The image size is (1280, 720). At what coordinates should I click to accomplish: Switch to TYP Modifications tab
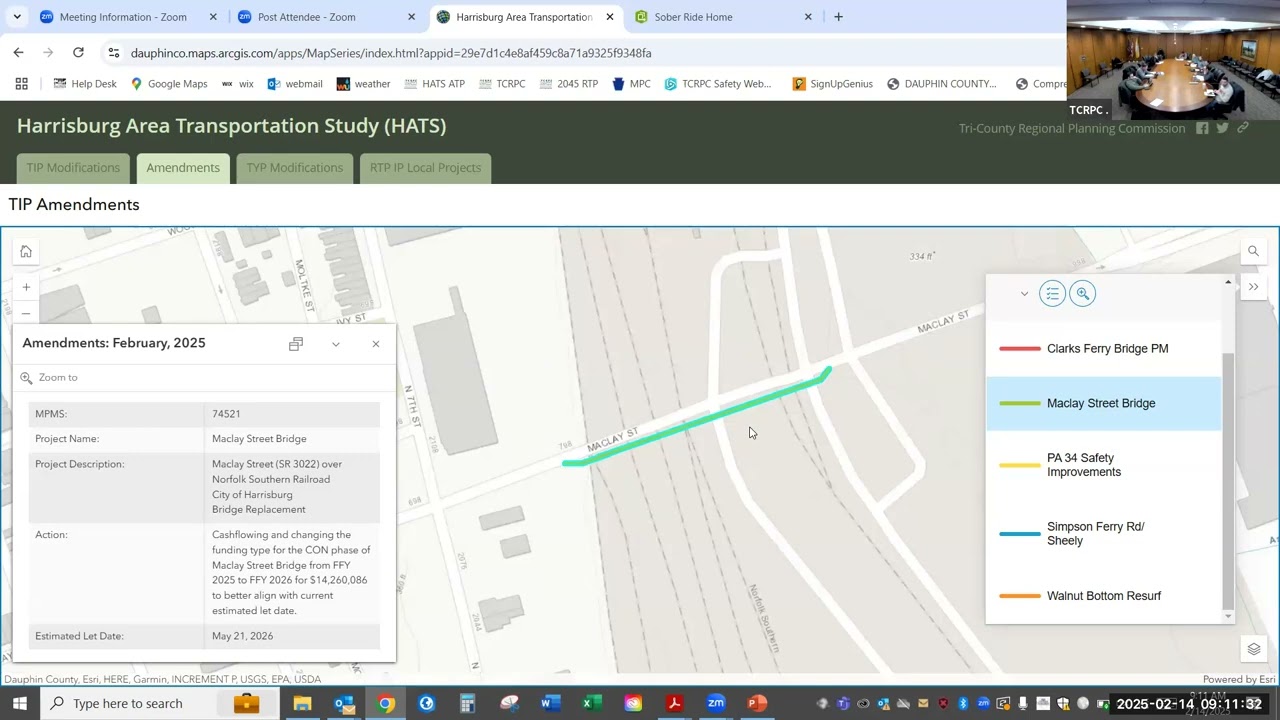click(x=295, y=168)
